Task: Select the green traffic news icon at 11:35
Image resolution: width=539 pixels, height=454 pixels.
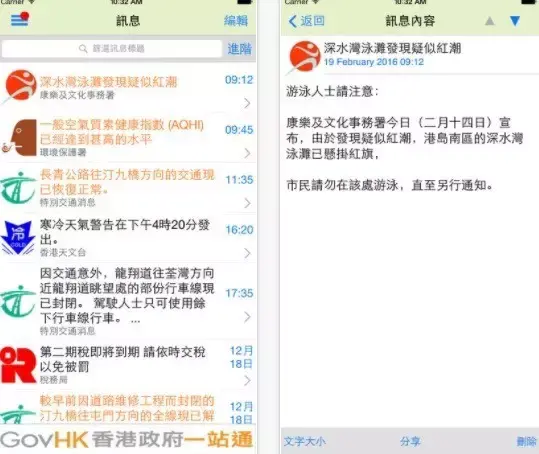Action: [18, 187]
